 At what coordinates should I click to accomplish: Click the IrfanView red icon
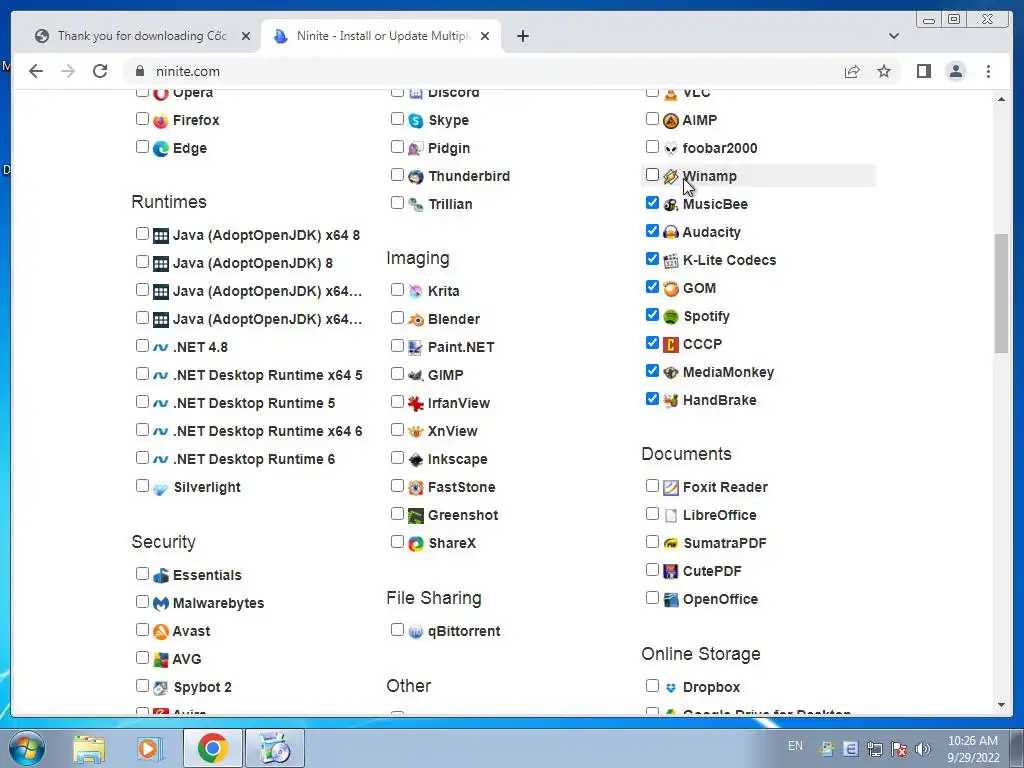coord(416,404)
